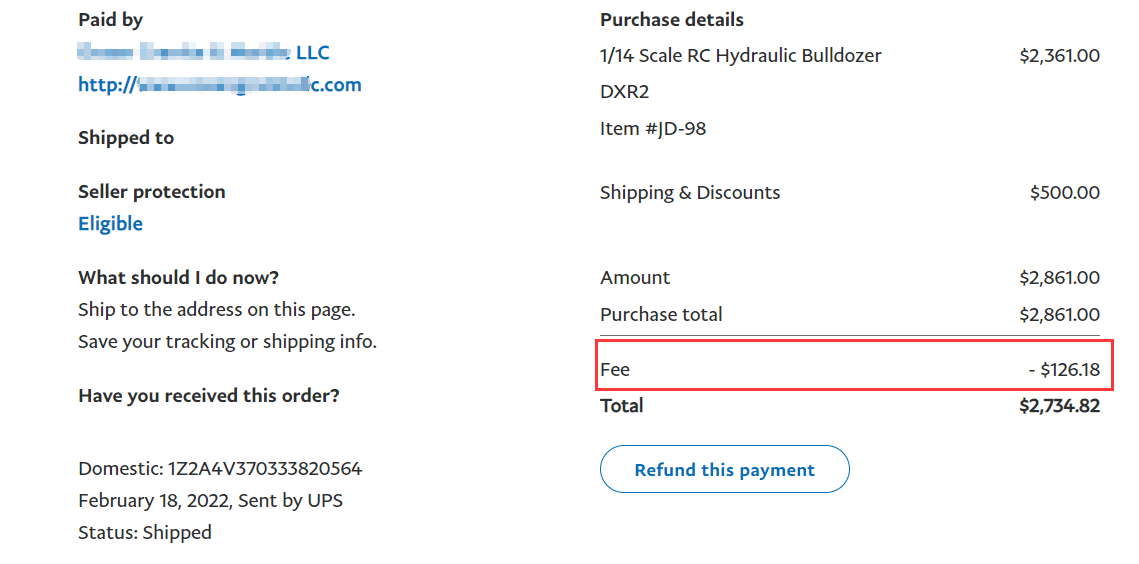The width and height of the screenshot is (1139, 564).
Task: Click the bold Total value $2,734.82
Action: [1059, 406]
